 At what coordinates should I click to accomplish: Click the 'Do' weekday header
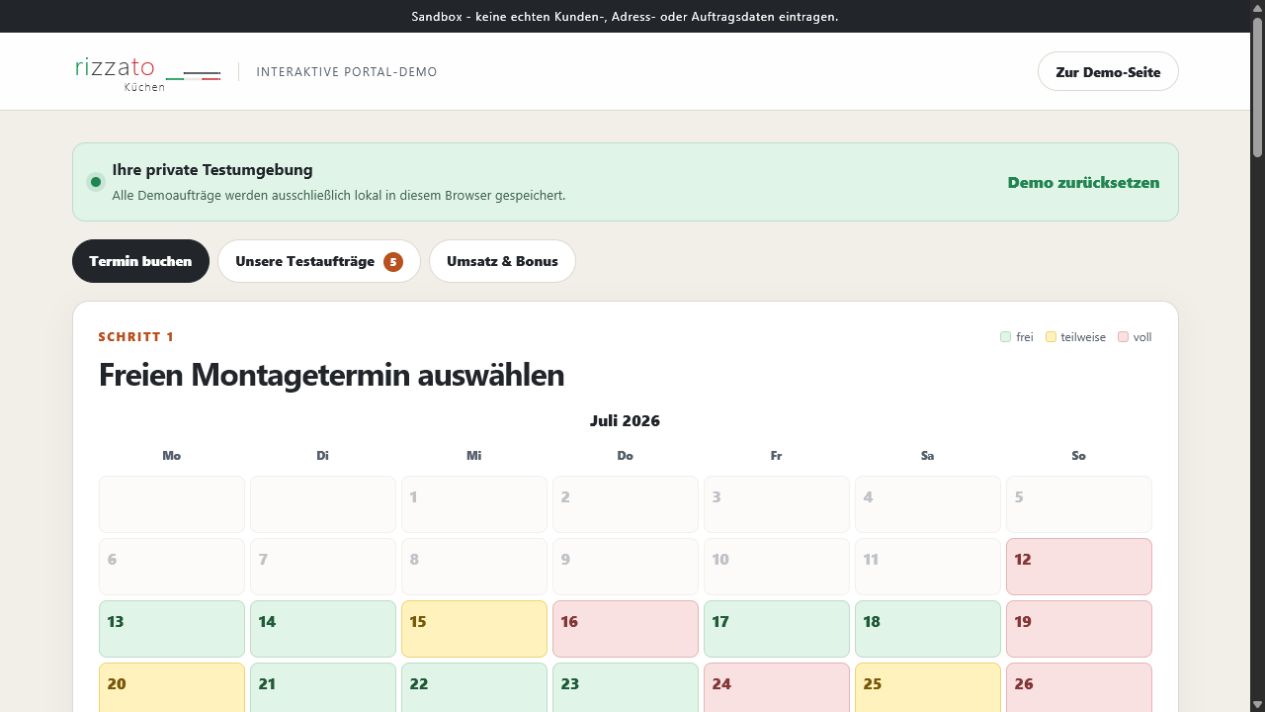pos(625,456)
